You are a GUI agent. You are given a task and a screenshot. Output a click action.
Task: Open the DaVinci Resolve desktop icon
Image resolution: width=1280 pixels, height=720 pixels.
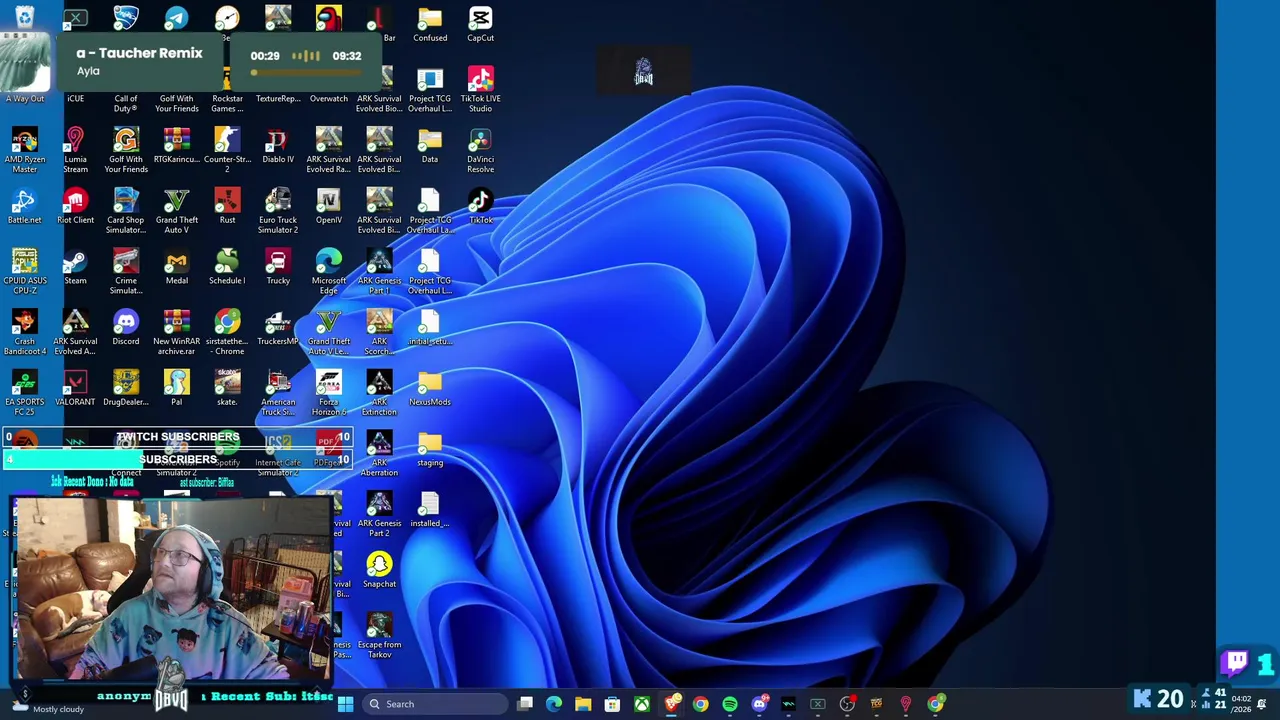coord(480,150)
